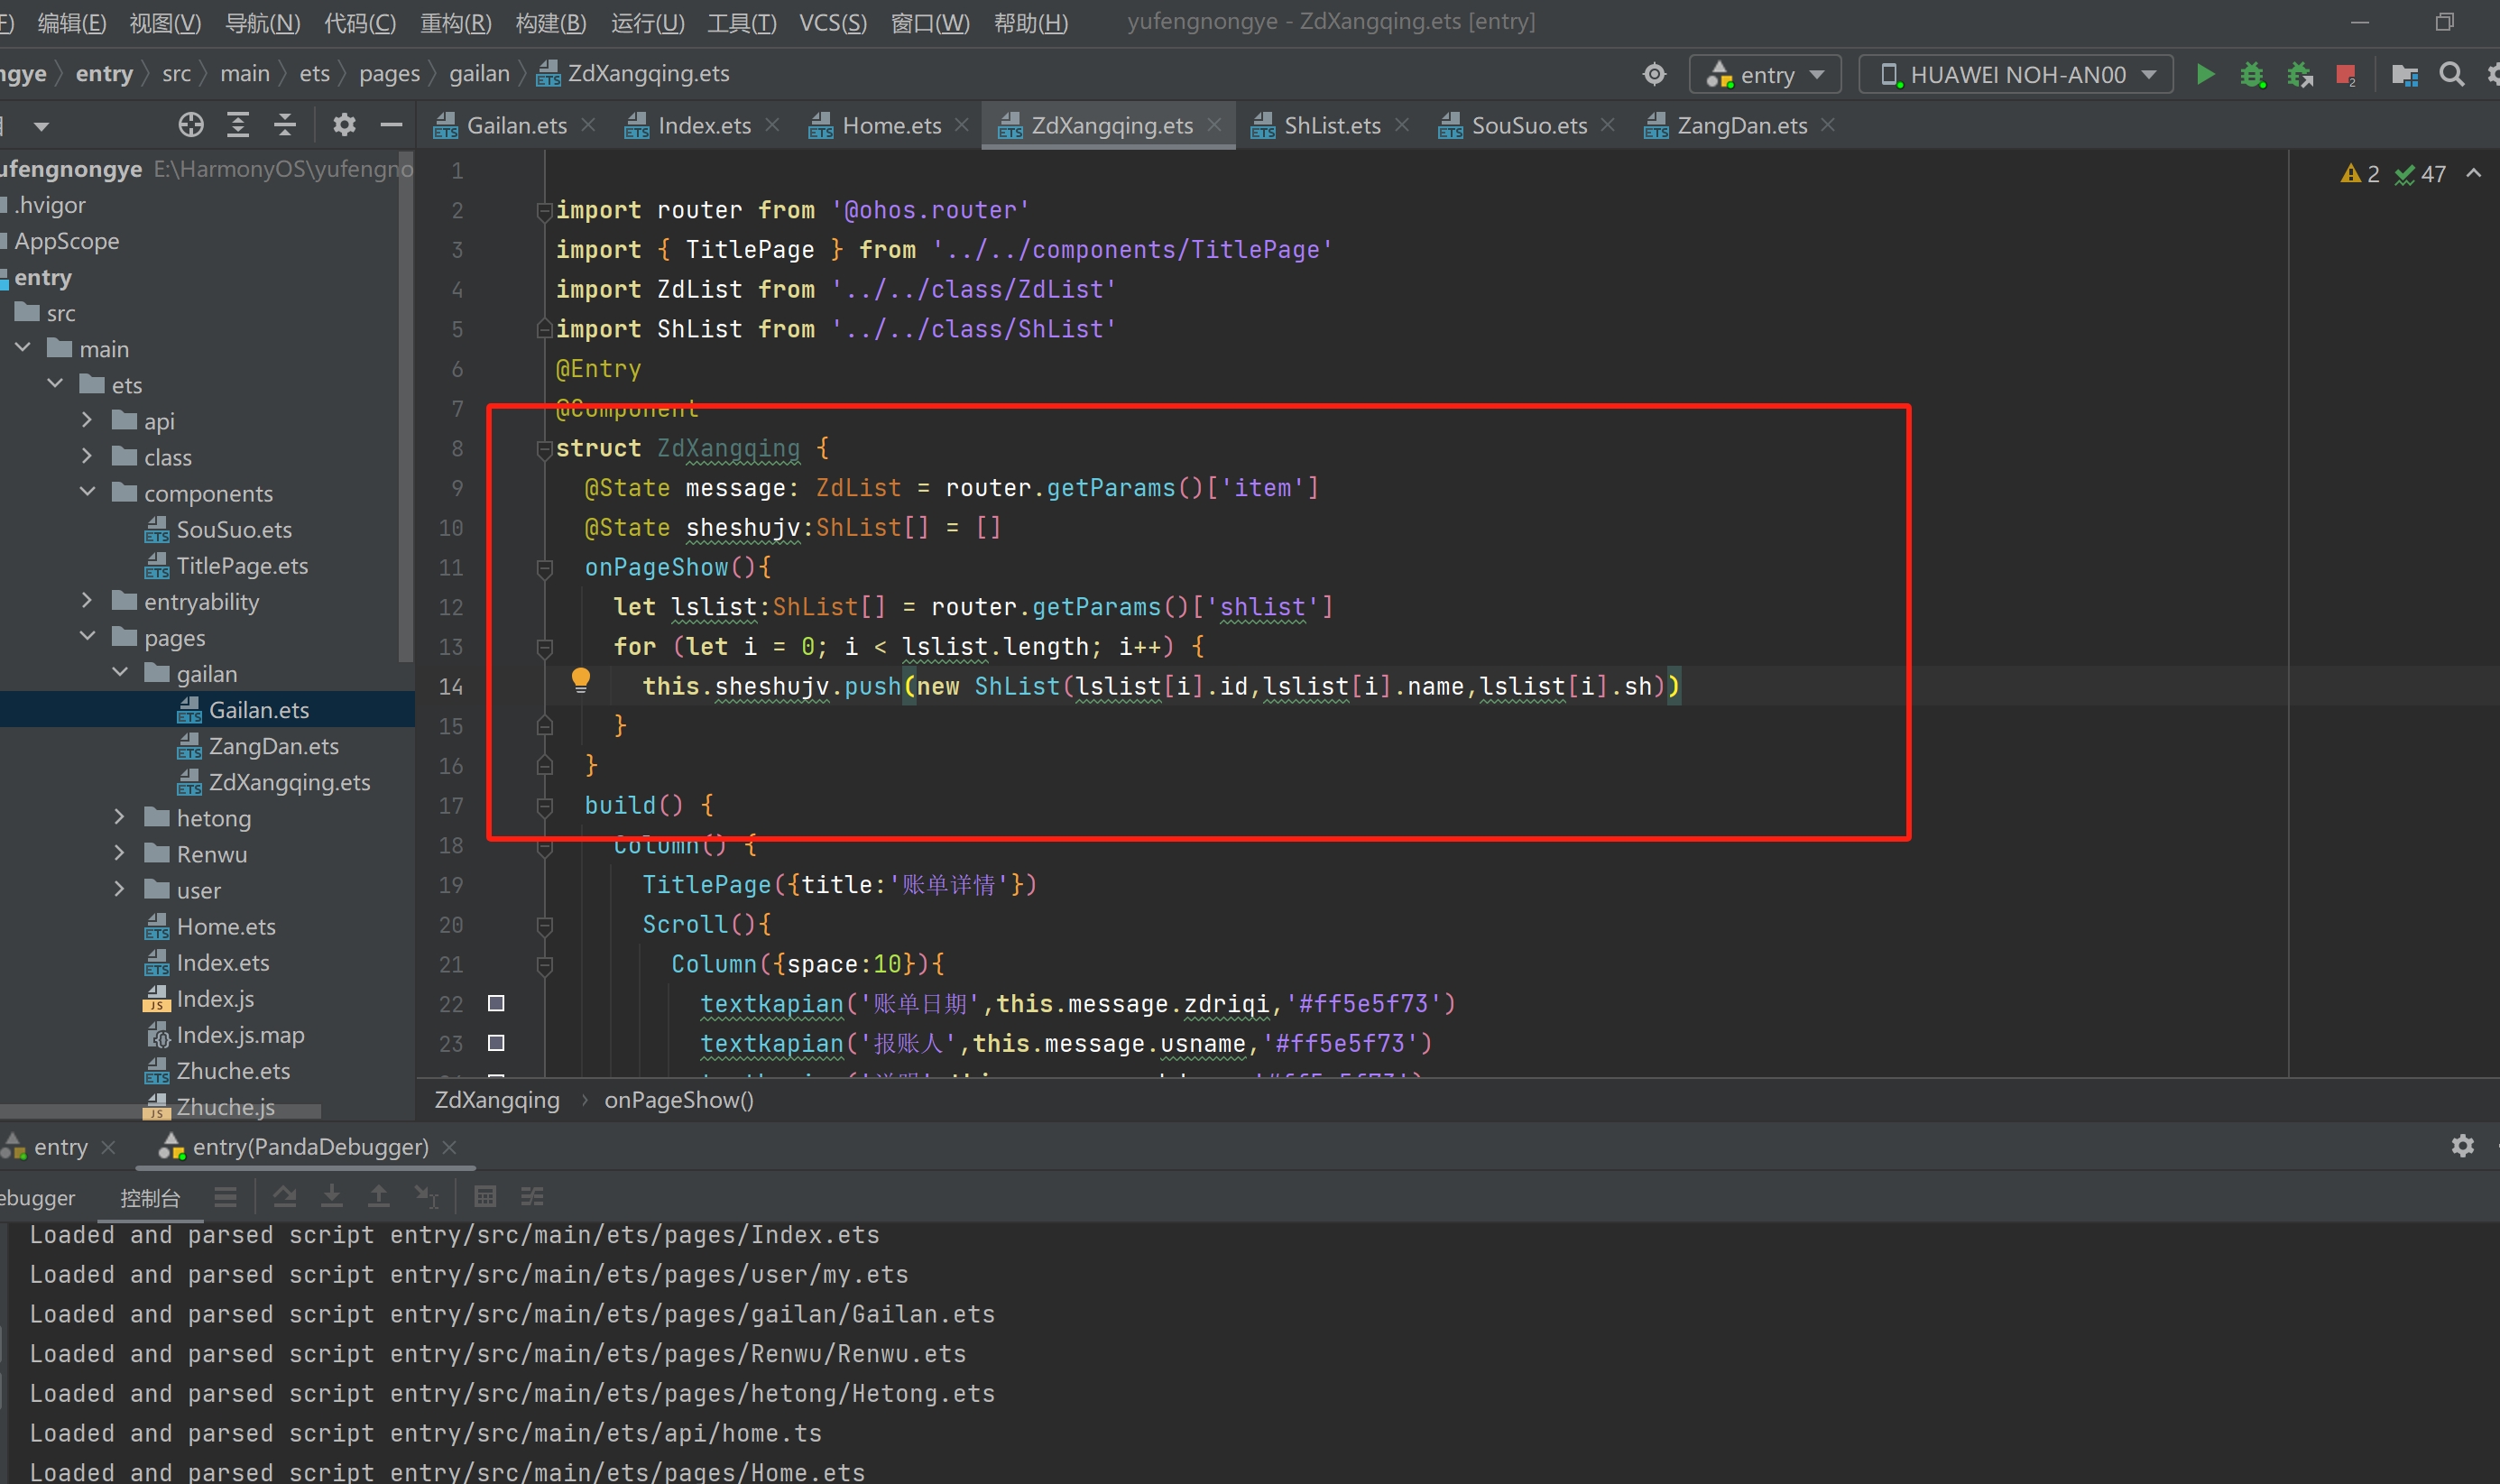Expand the hetong folder

coord(119,817)
